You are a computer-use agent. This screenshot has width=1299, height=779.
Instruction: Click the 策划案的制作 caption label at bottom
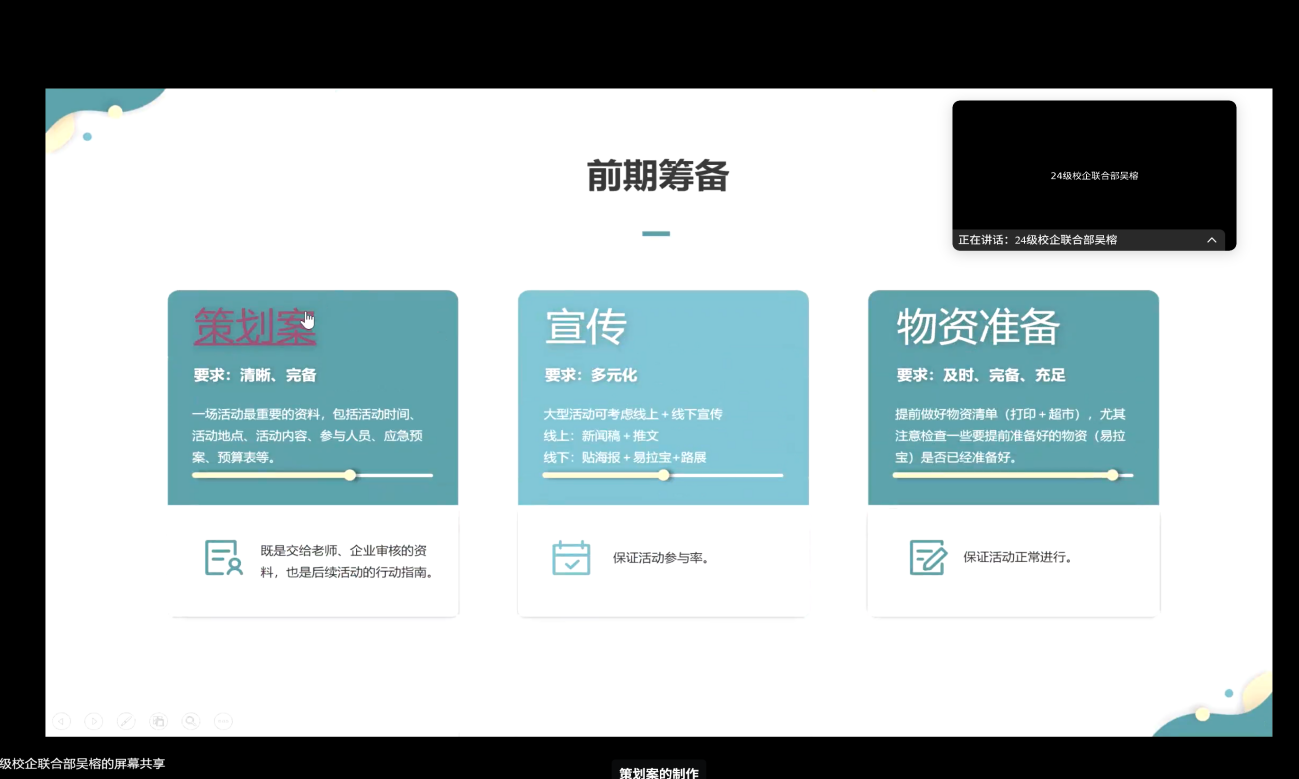(x=658, y=772)
